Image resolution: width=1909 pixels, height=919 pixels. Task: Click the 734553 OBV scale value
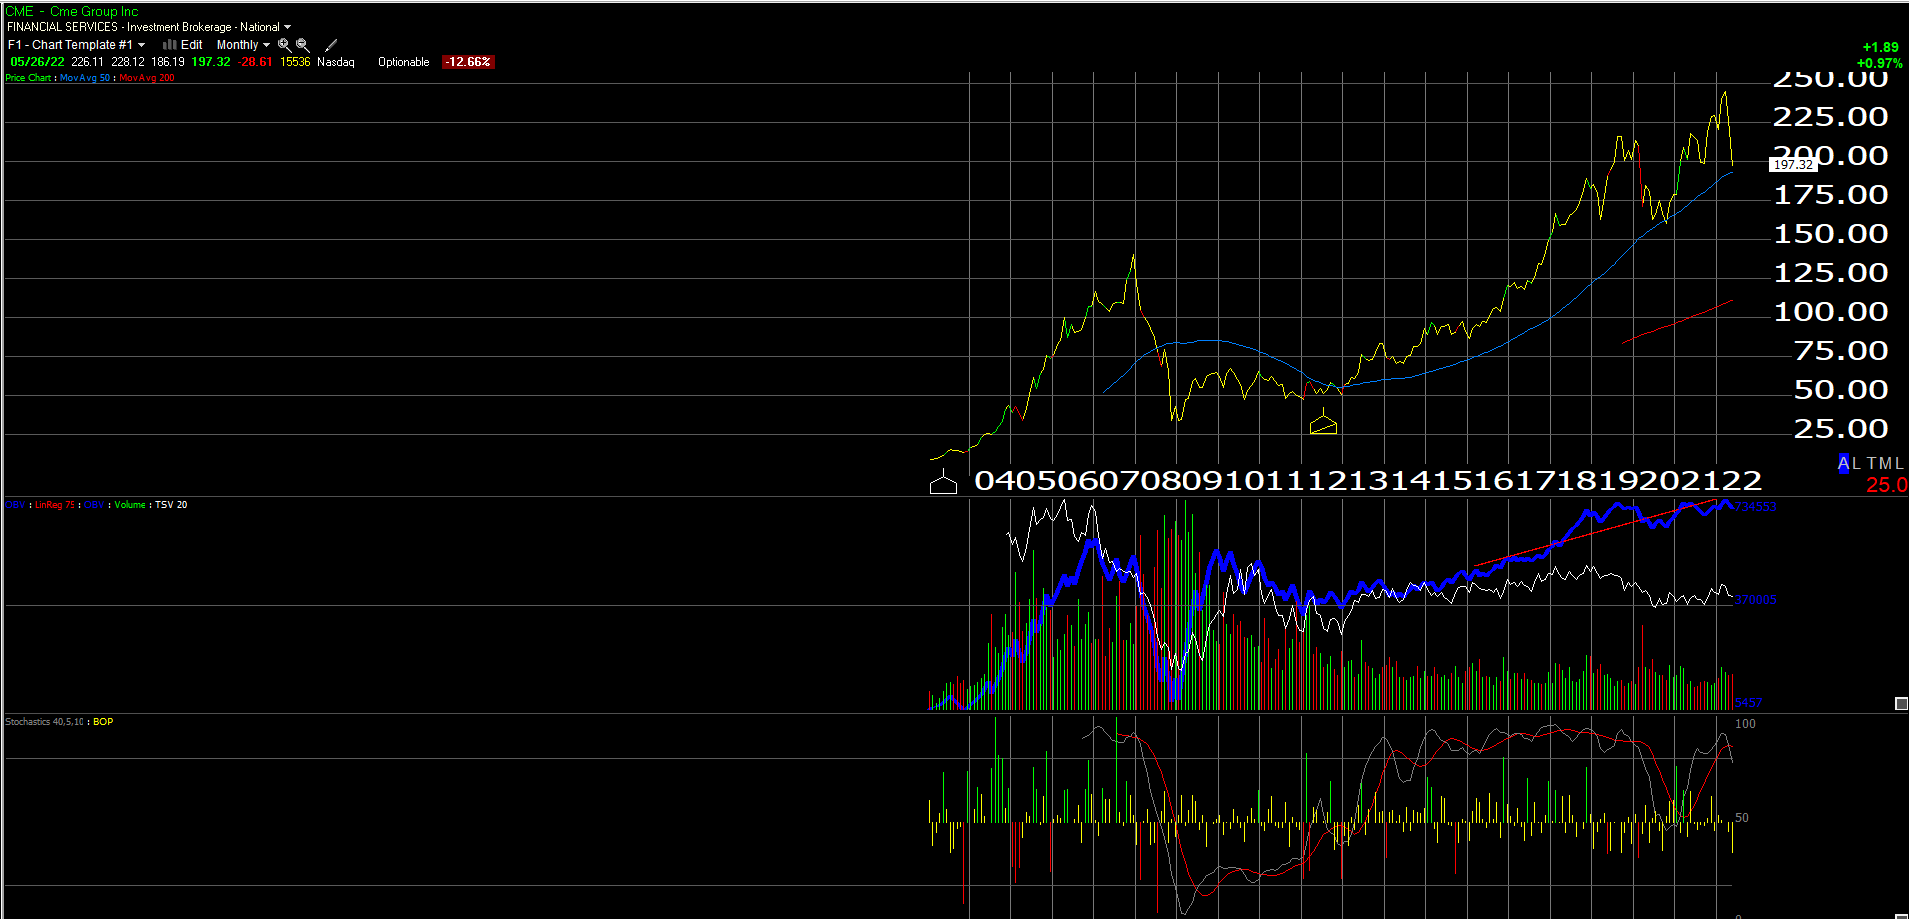pos(1755,507)
